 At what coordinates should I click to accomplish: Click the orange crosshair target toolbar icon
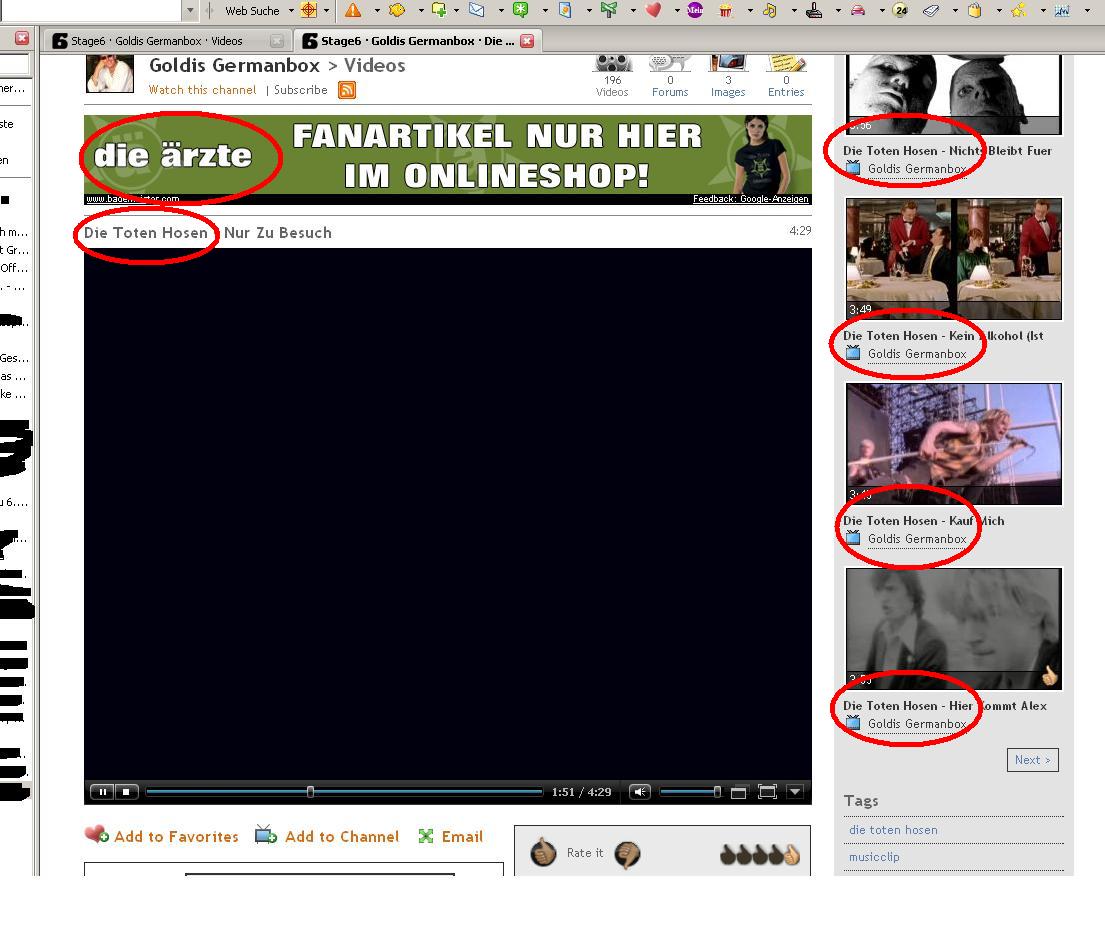309,10
